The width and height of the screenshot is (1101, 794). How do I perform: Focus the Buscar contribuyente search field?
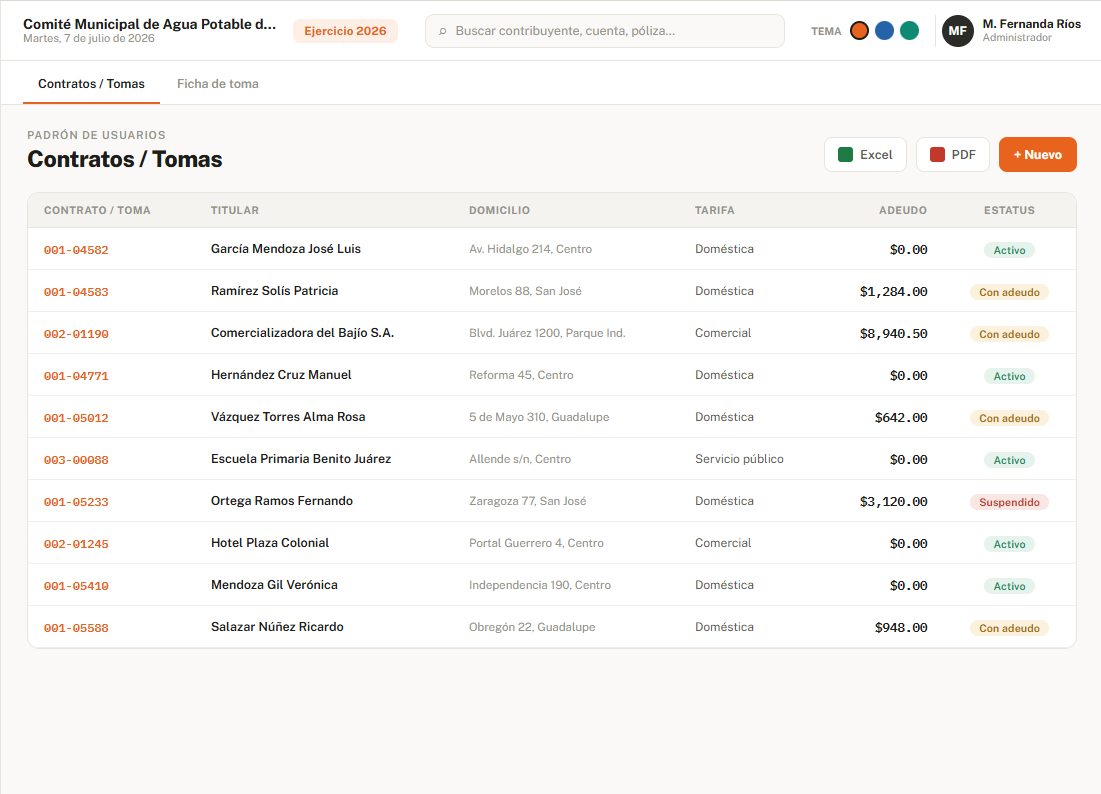605,31
